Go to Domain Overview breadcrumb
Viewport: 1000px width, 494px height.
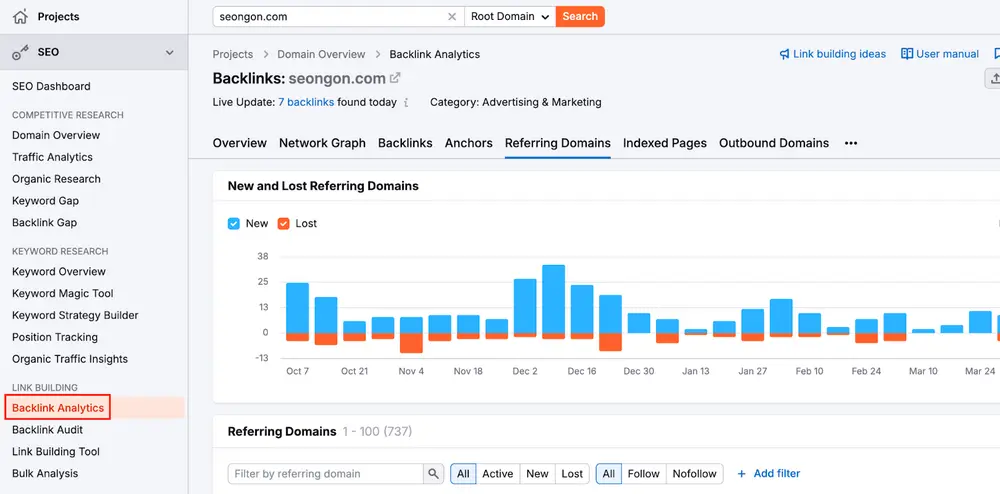coord(321,54)
